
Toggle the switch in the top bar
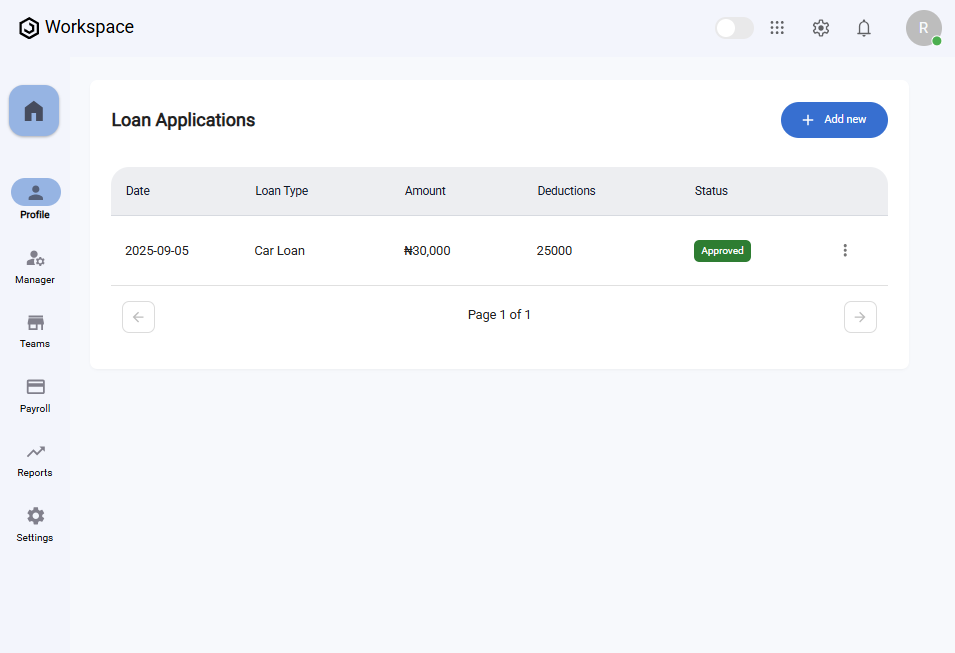pyautogui.click(x=734, y=28)
